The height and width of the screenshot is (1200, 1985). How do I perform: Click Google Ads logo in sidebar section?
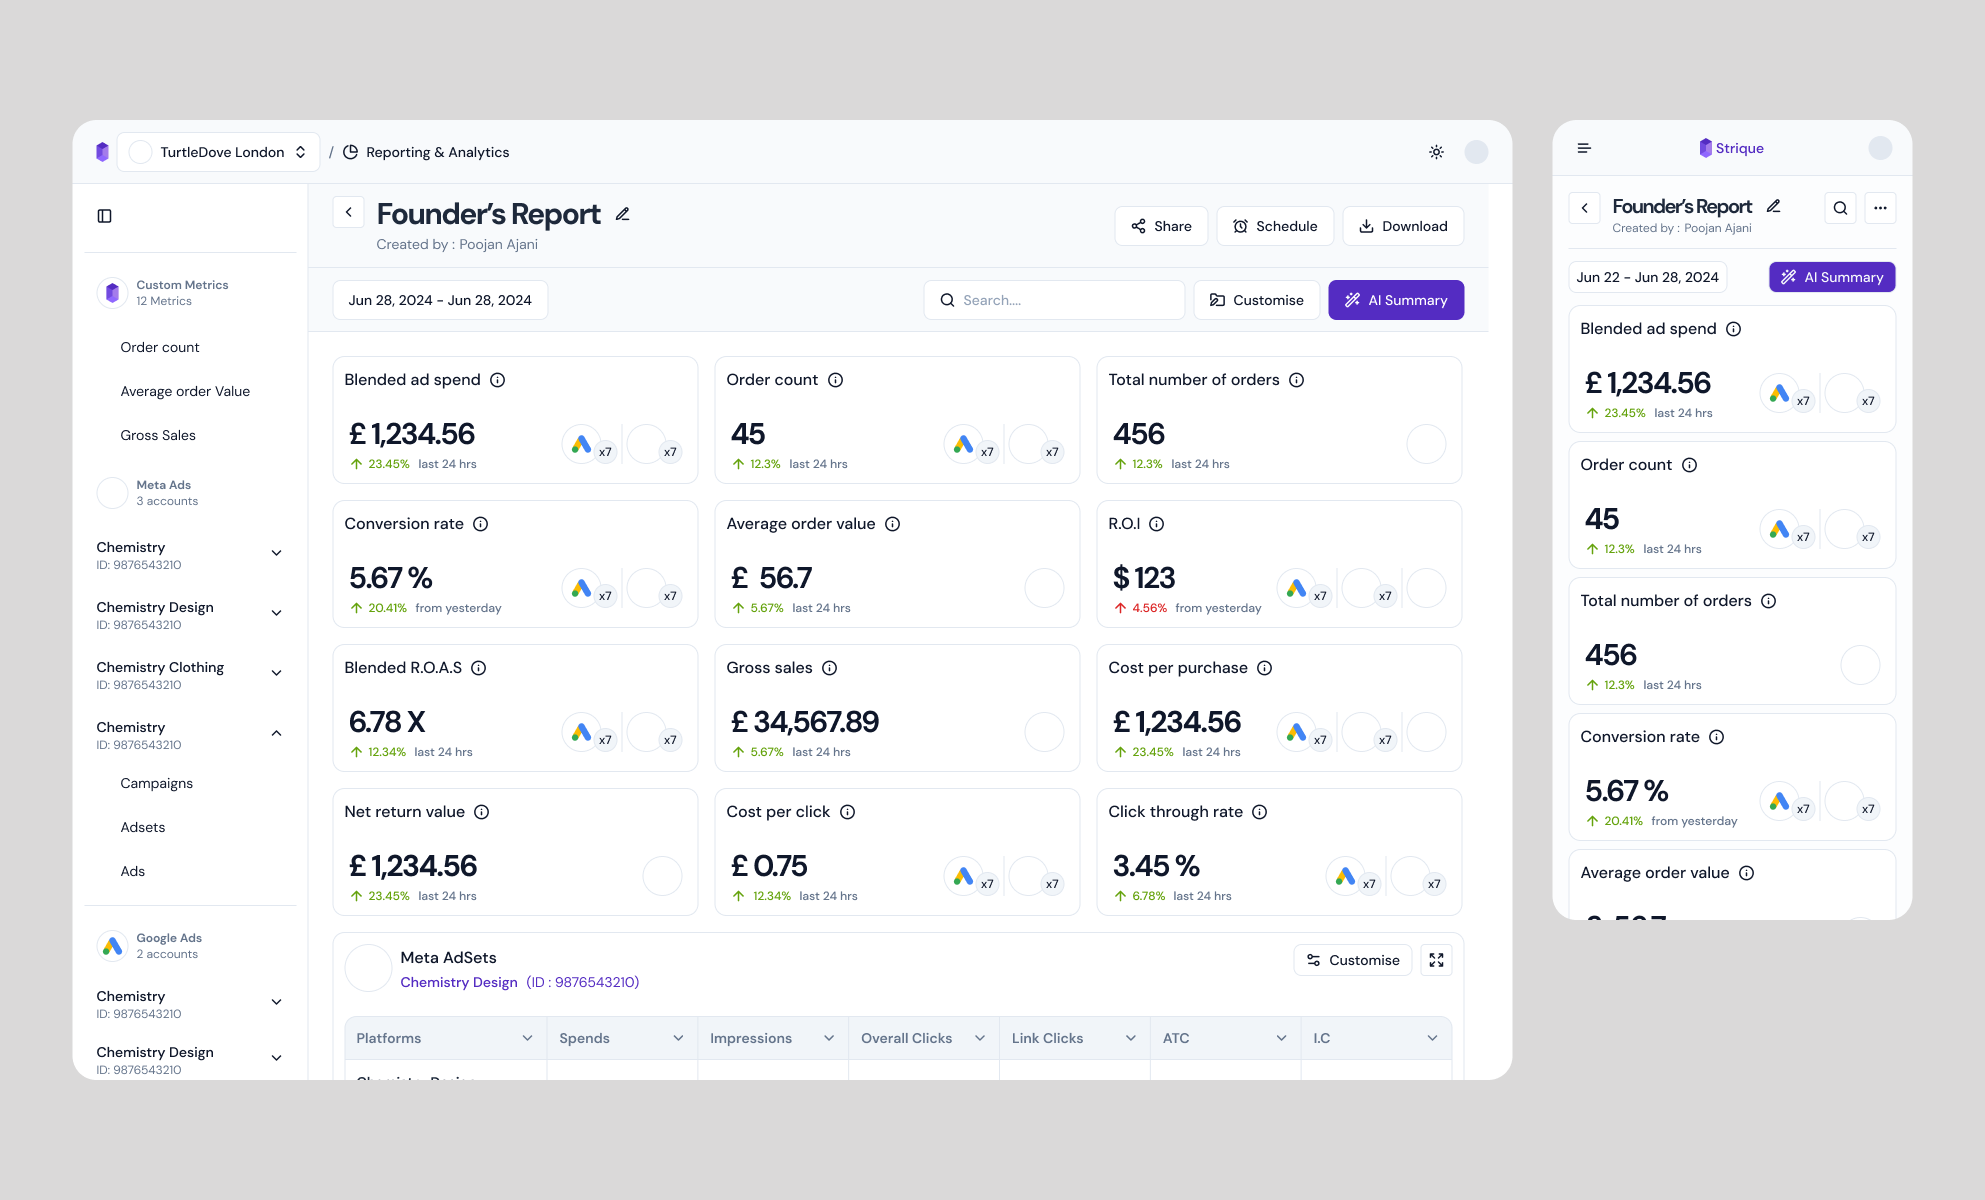click(113, 946)
